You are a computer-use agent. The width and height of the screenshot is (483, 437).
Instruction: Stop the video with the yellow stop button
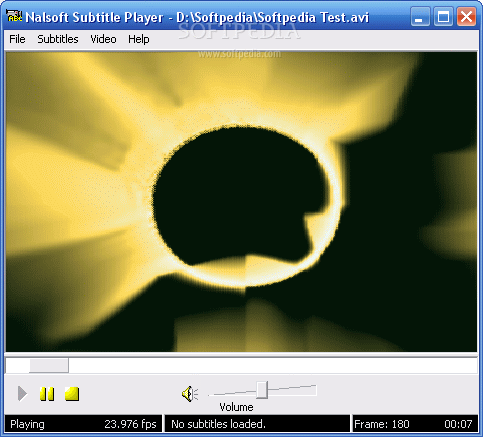[72, 394]
